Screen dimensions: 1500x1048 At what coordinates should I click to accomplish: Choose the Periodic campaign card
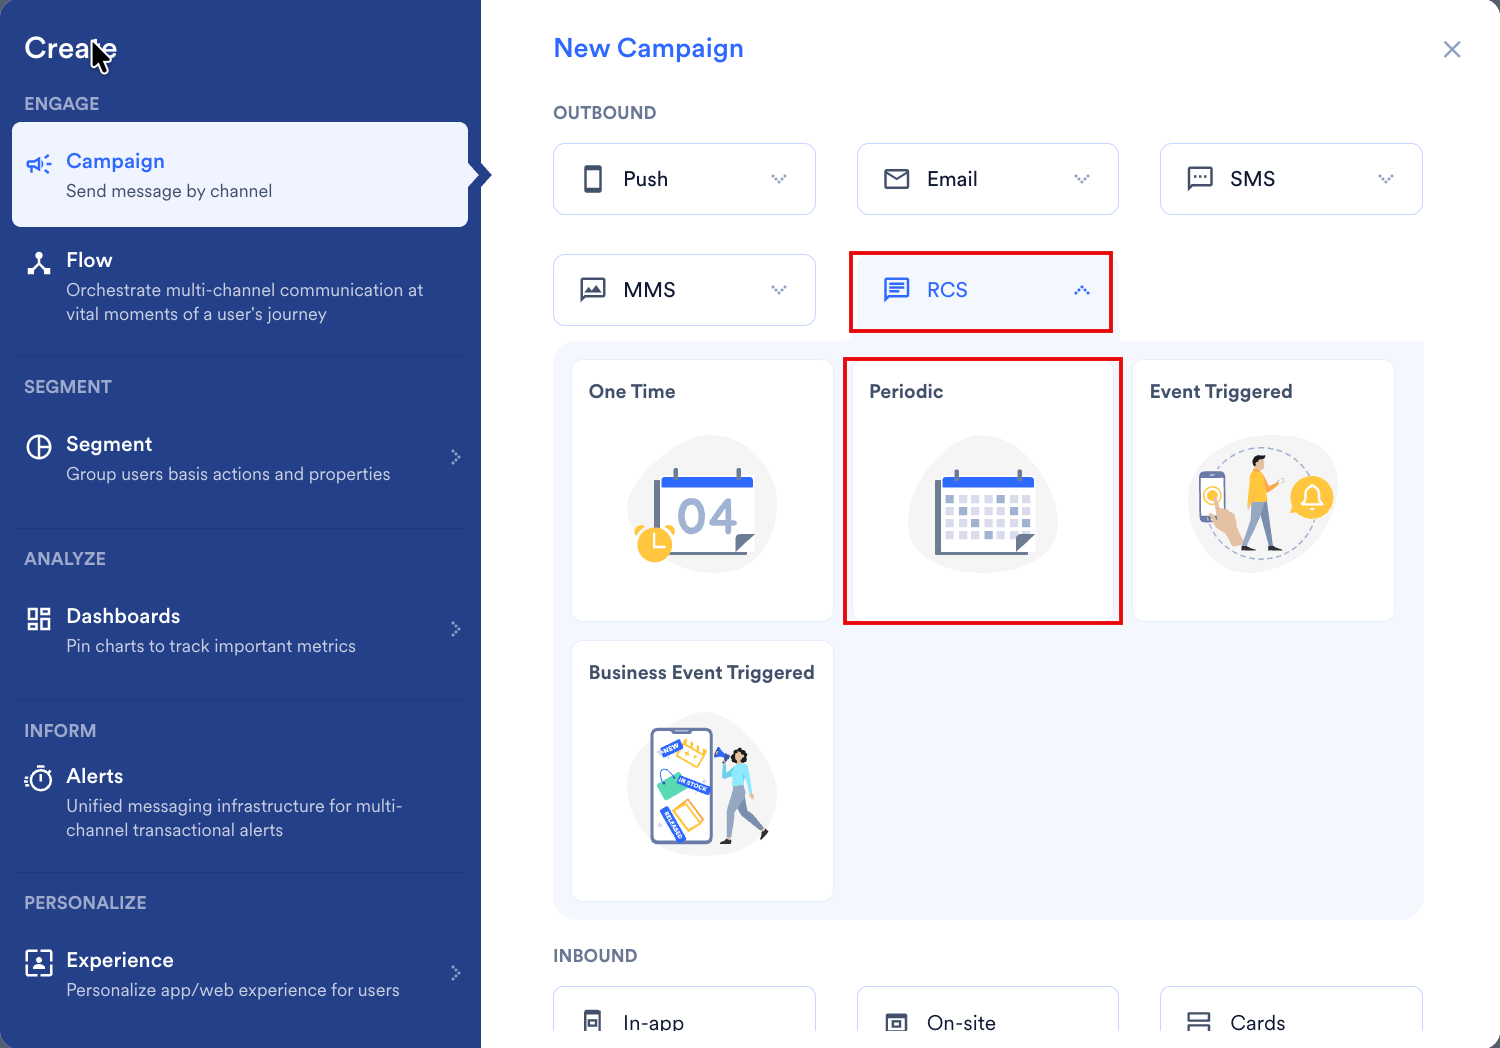pos(983,490)
